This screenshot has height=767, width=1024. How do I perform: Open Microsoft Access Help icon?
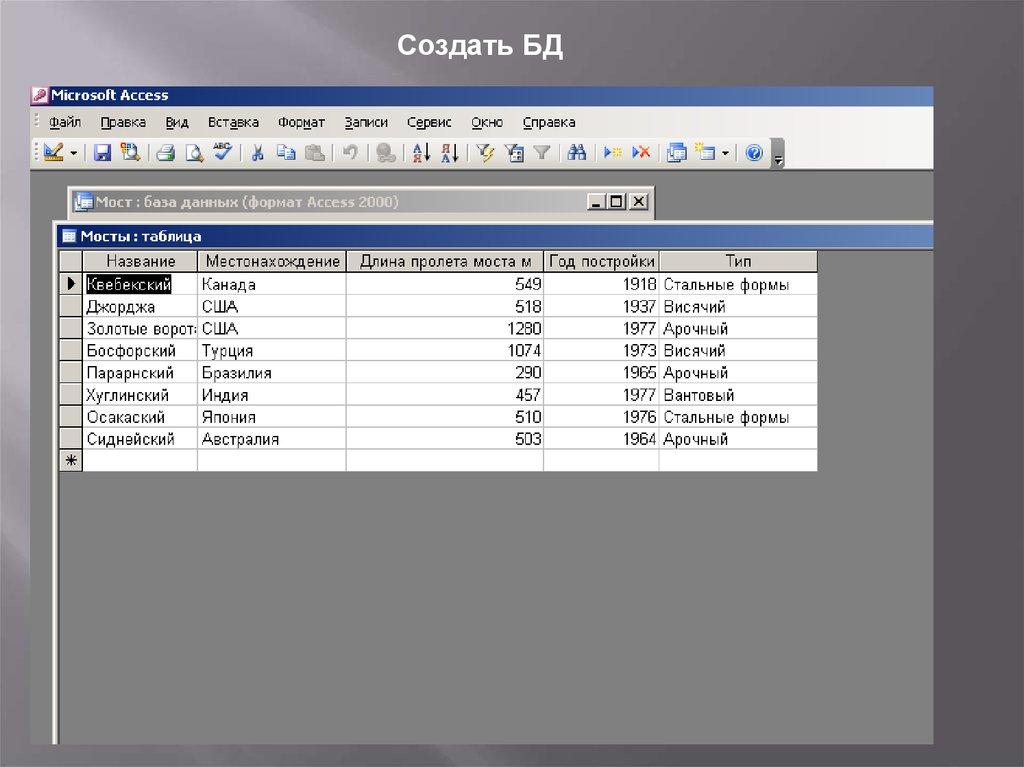click(x=754, y=153)
